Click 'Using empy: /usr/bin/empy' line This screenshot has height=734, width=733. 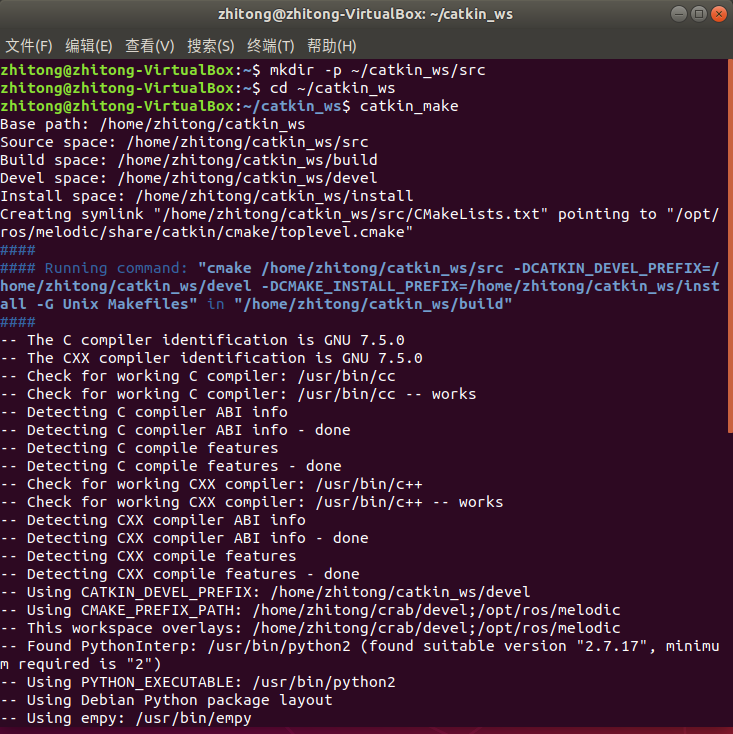tap(126, 719)
